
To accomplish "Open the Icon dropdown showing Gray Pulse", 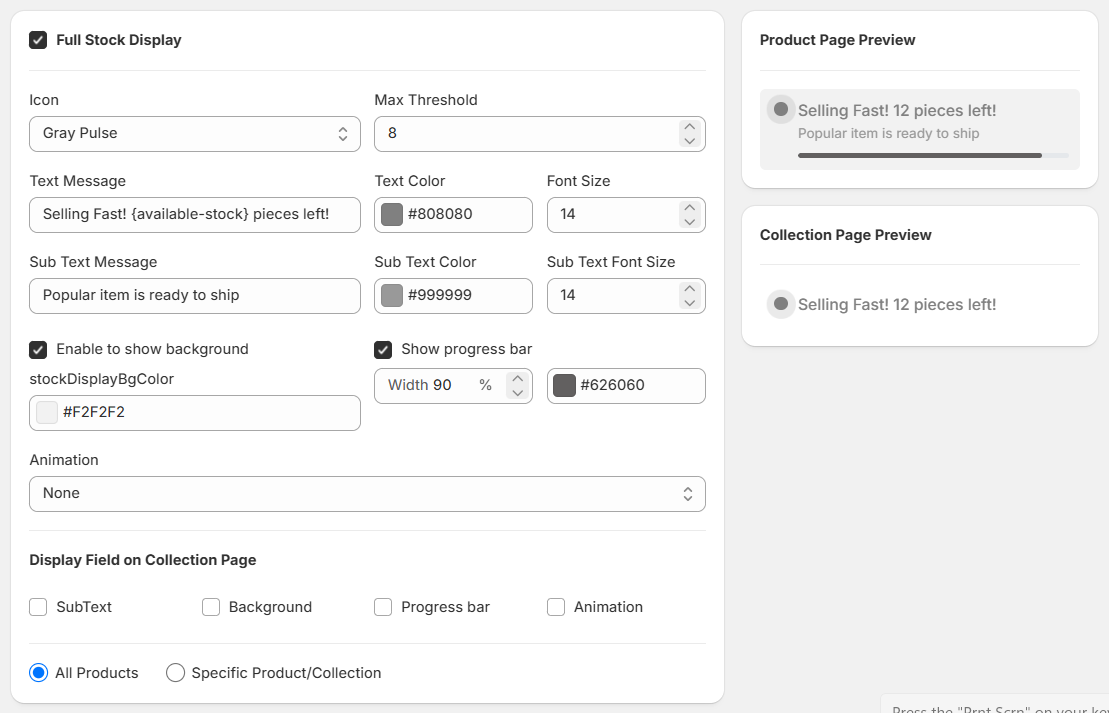I will coord(194,134).
